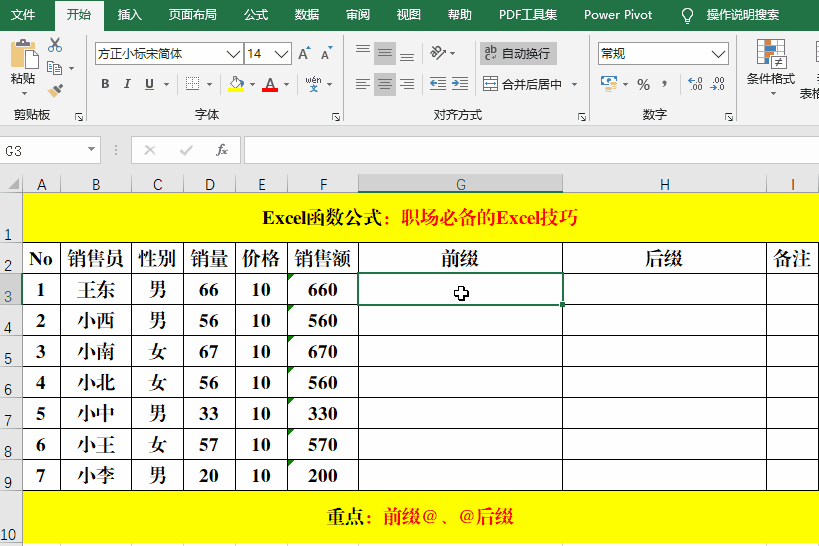Expand the 合并后居中 dropdown arrow
The image size is (819, 546).
[575, 84]
